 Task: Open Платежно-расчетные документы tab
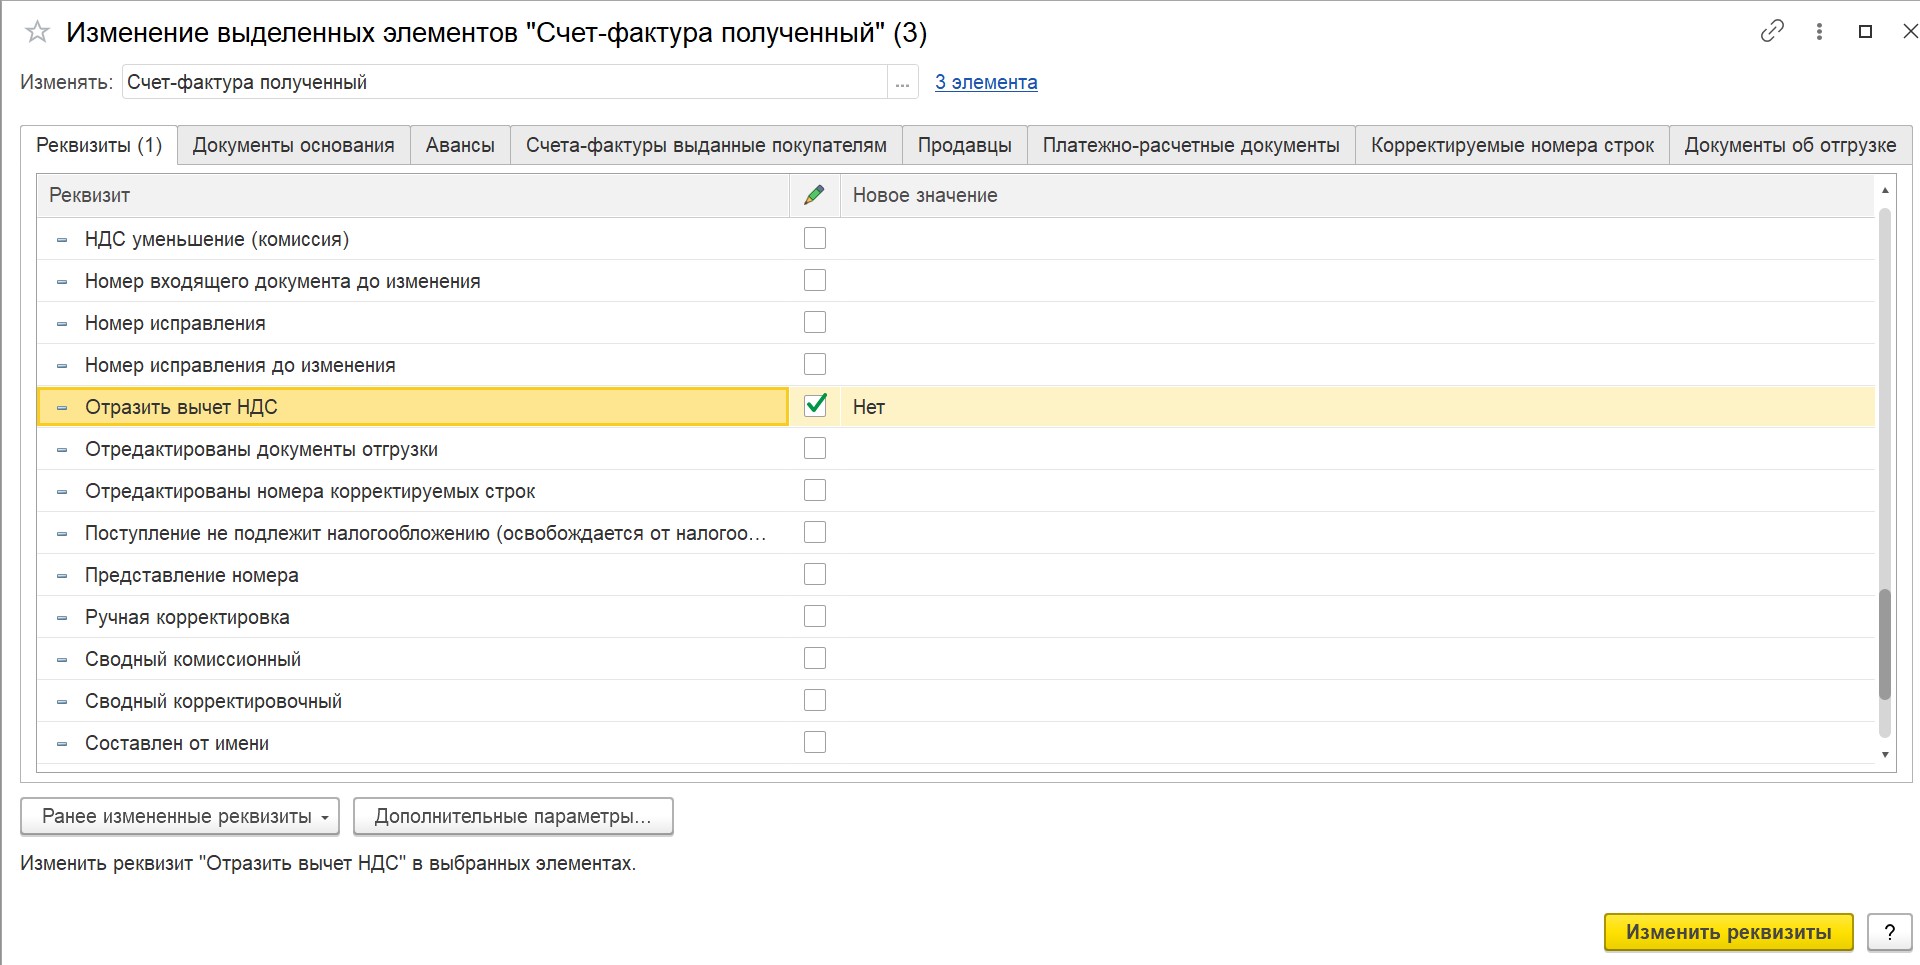pos(1191,145)
